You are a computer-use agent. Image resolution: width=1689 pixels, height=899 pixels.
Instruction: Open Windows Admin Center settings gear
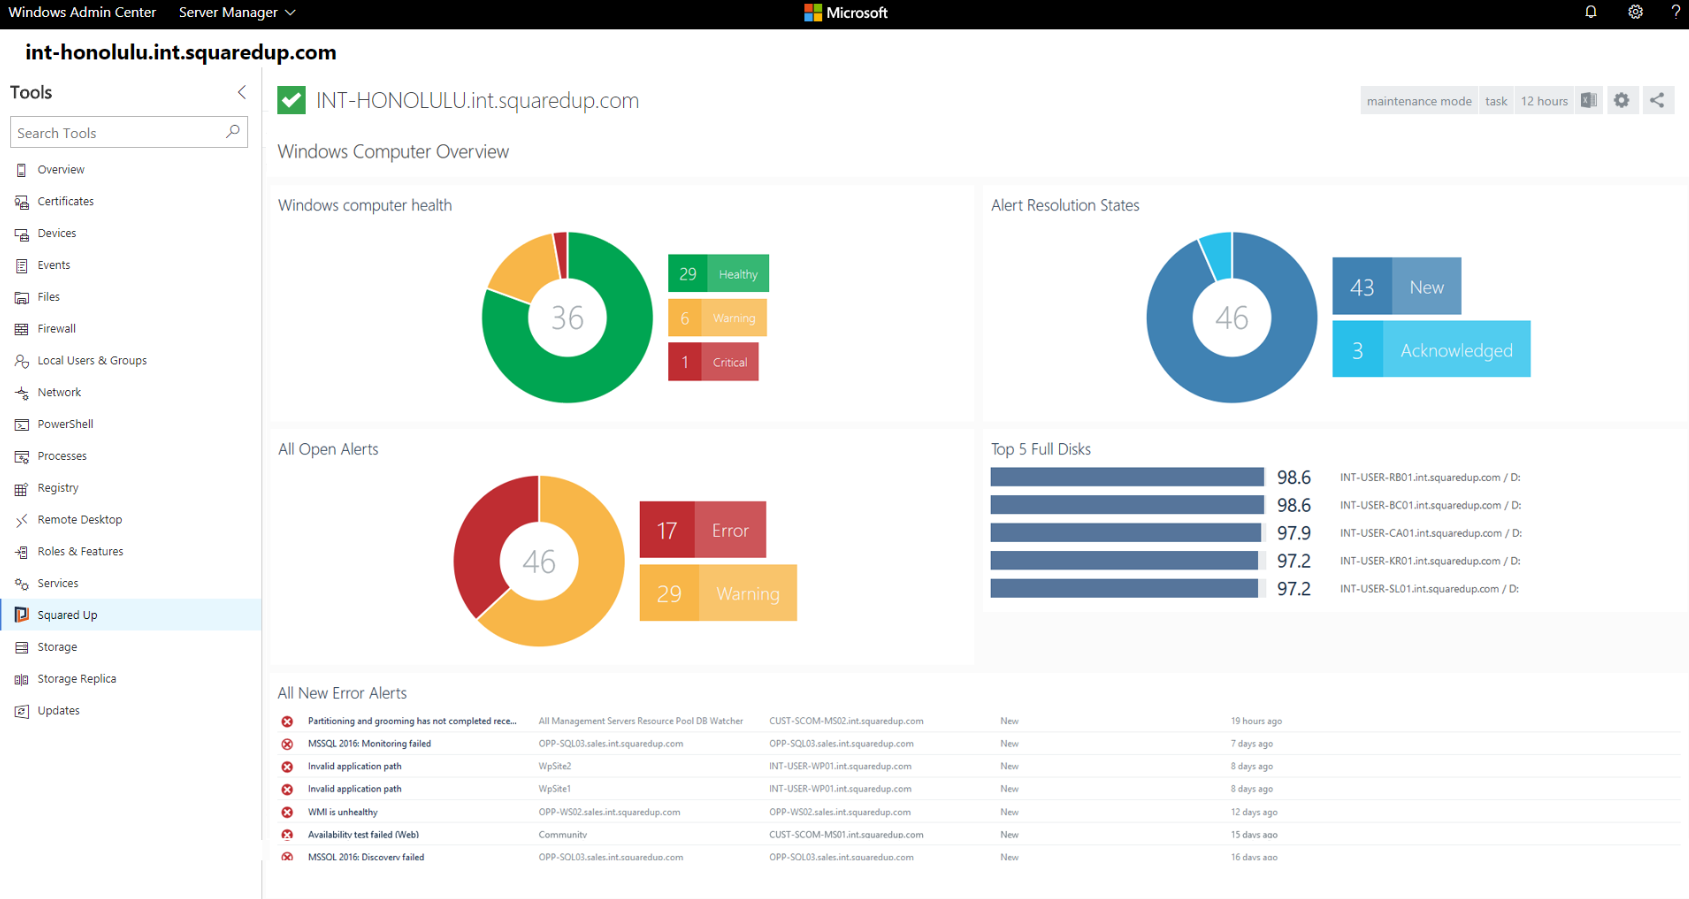(1635, 12)
